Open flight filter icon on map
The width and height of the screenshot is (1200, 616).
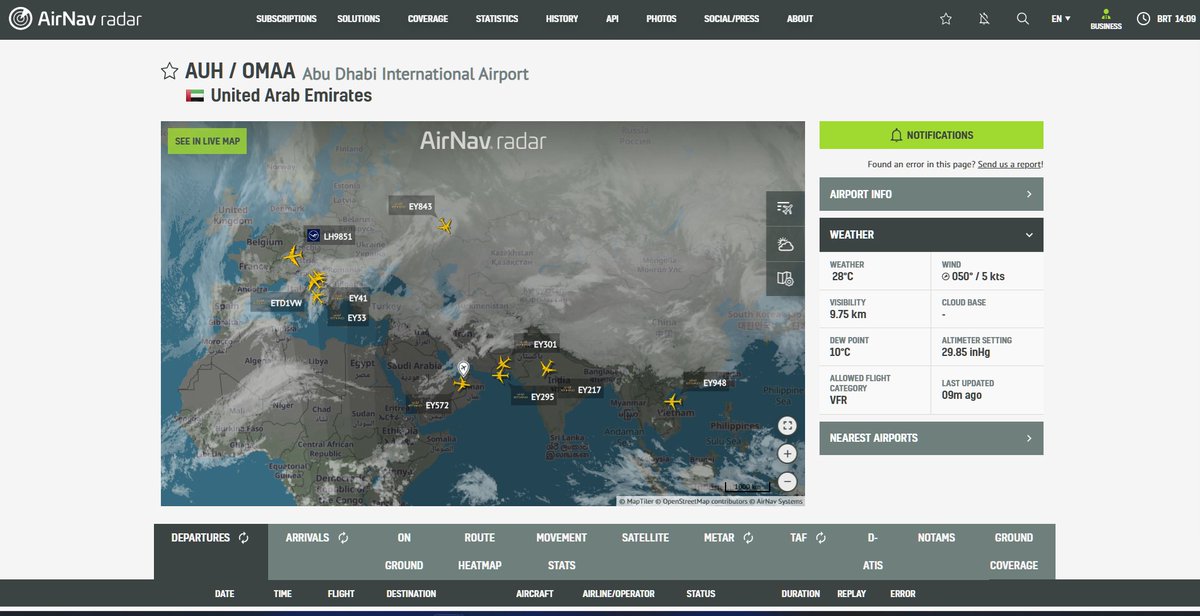tap(785, 208)
